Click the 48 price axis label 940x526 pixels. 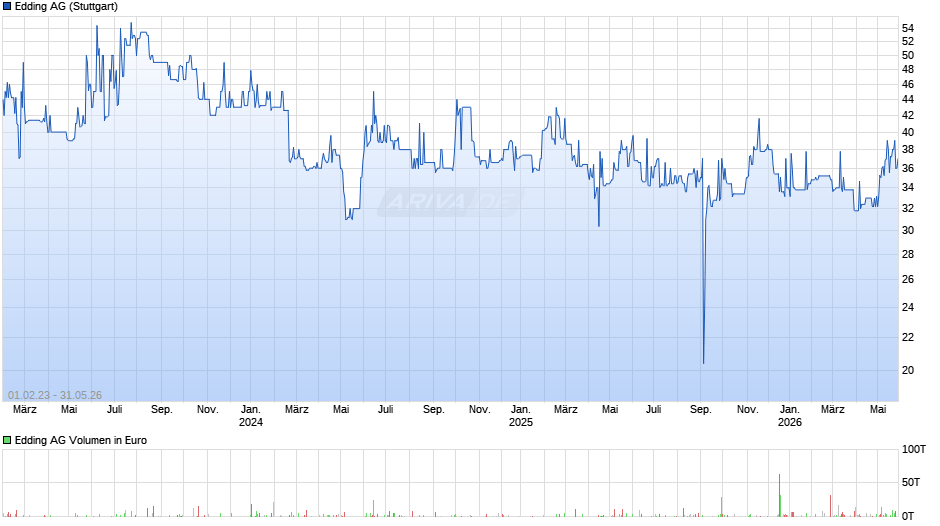pyautogui.click(x=908, y=70)
